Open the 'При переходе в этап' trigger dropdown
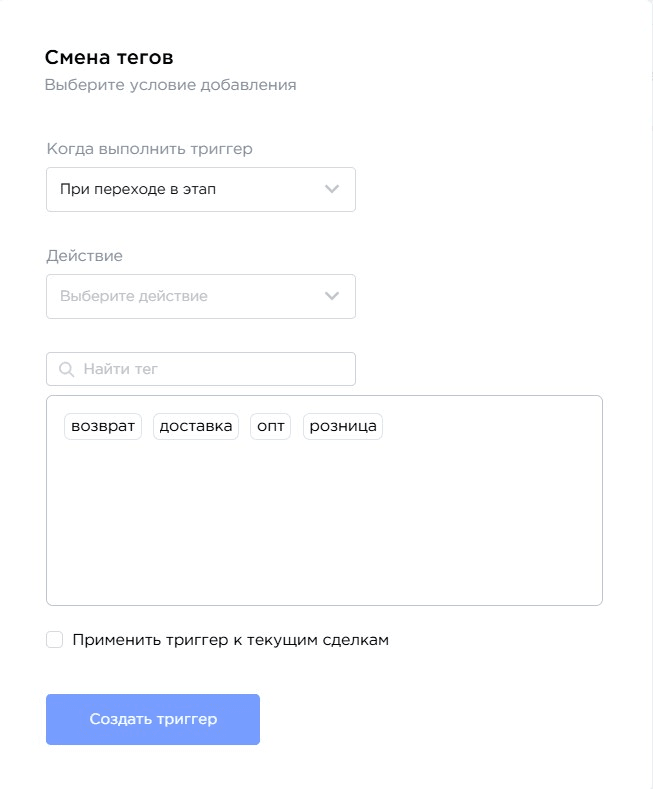The height and width of the screenshot is (789, 653). click(200, 189)
